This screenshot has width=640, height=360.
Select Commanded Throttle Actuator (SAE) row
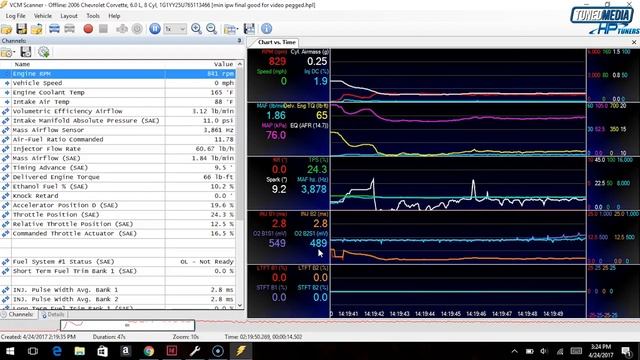(118, 234)
